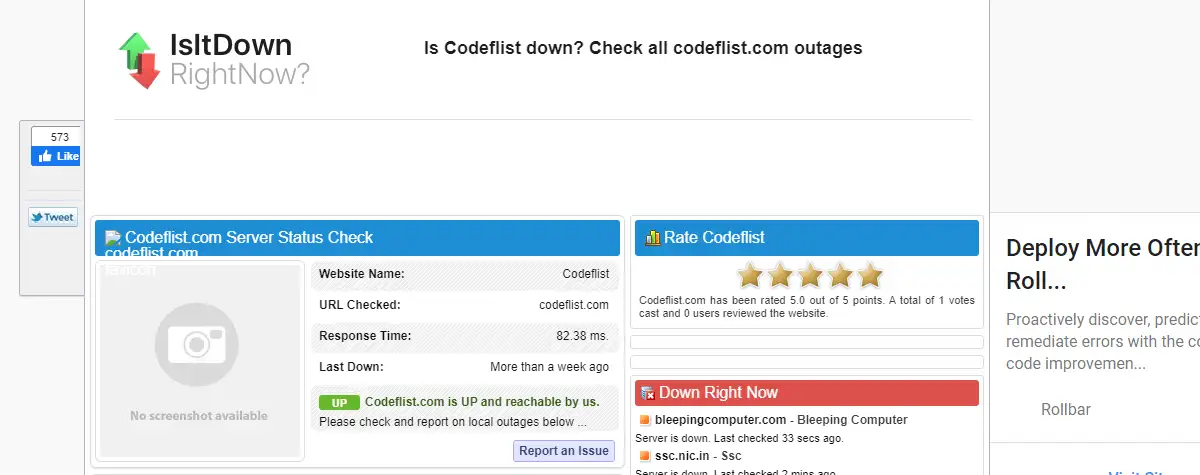The width and height of the screenshot is (1200, 475).
Task: Click the Tweet bird button
Action: pyautogui.click(x=53, y=217)
